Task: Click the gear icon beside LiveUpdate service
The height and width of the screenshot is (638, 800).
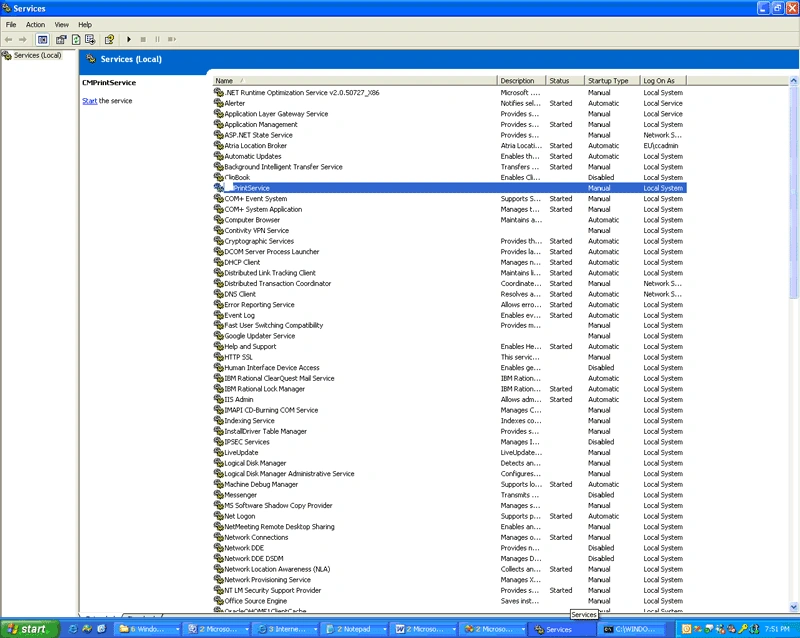Action: pyautogui.click(x=218, y=453)
